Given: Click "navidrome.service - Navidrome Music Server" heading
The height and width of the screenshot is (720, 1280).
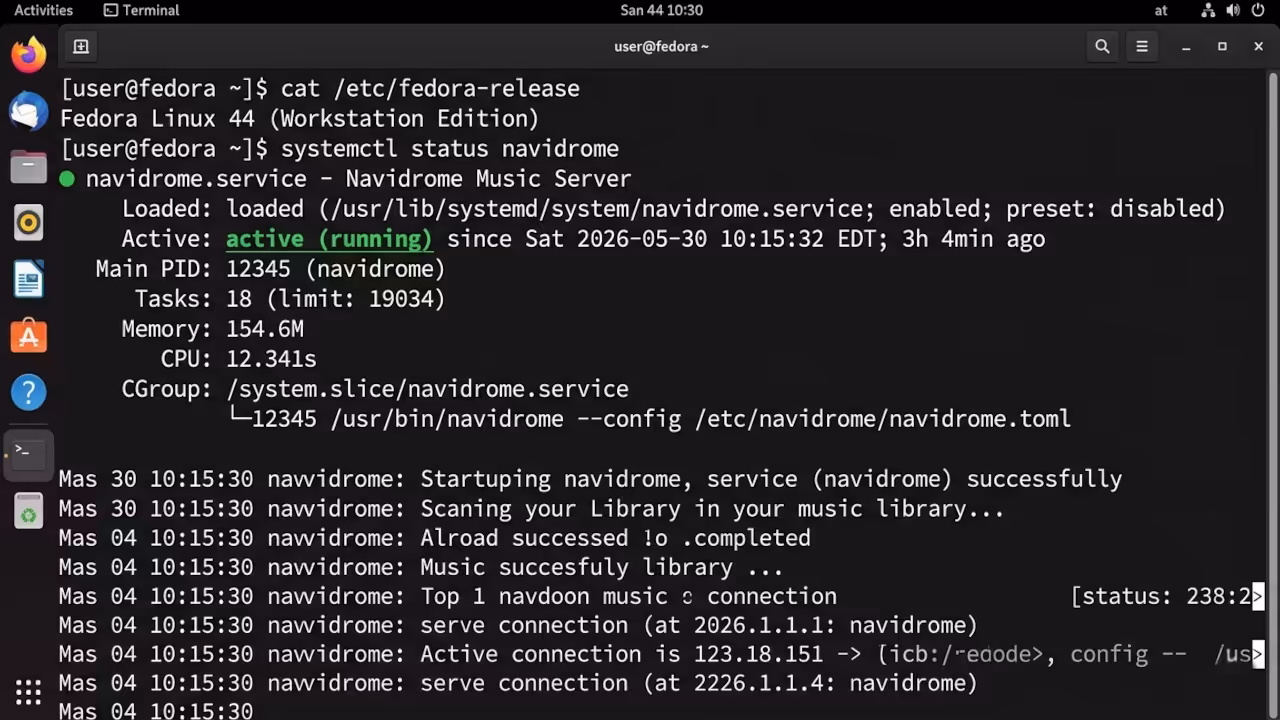Looking at the screenshot, I should pyautogui.click(x=358, y=179).
